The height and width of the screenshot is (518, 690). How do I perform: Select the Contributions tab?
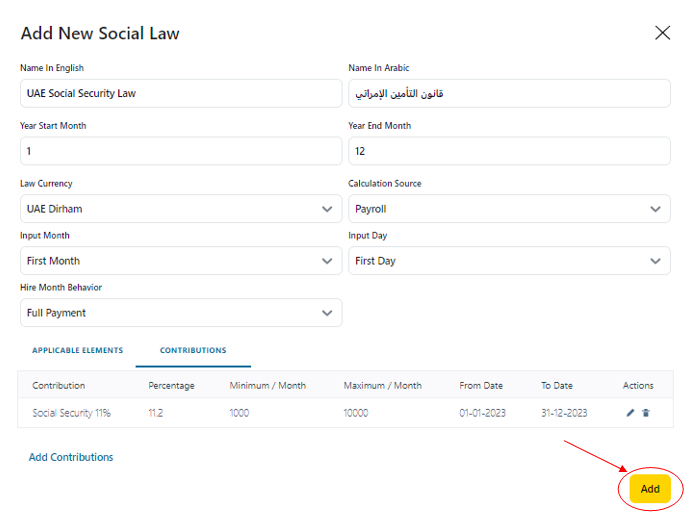click(193, 351)
